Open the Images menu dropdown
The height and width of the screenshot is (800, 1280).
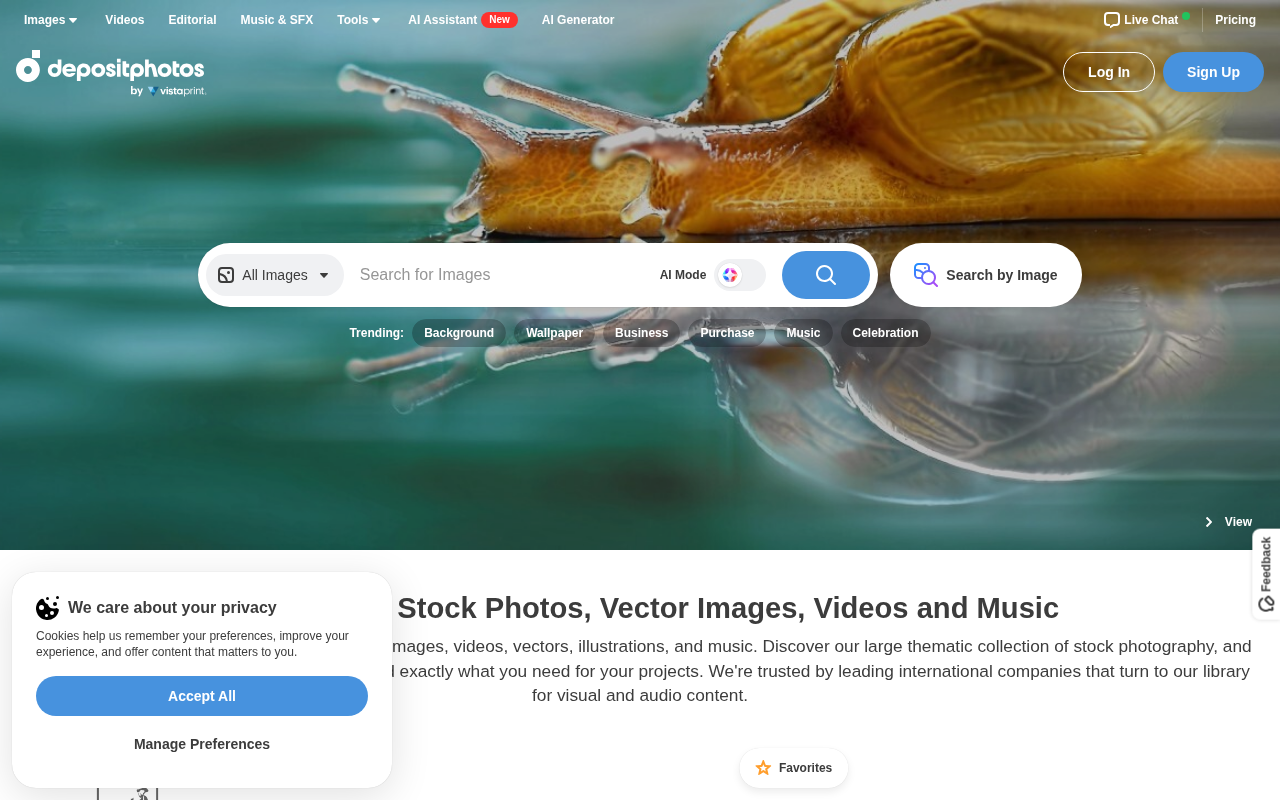[x=51, y=20]
